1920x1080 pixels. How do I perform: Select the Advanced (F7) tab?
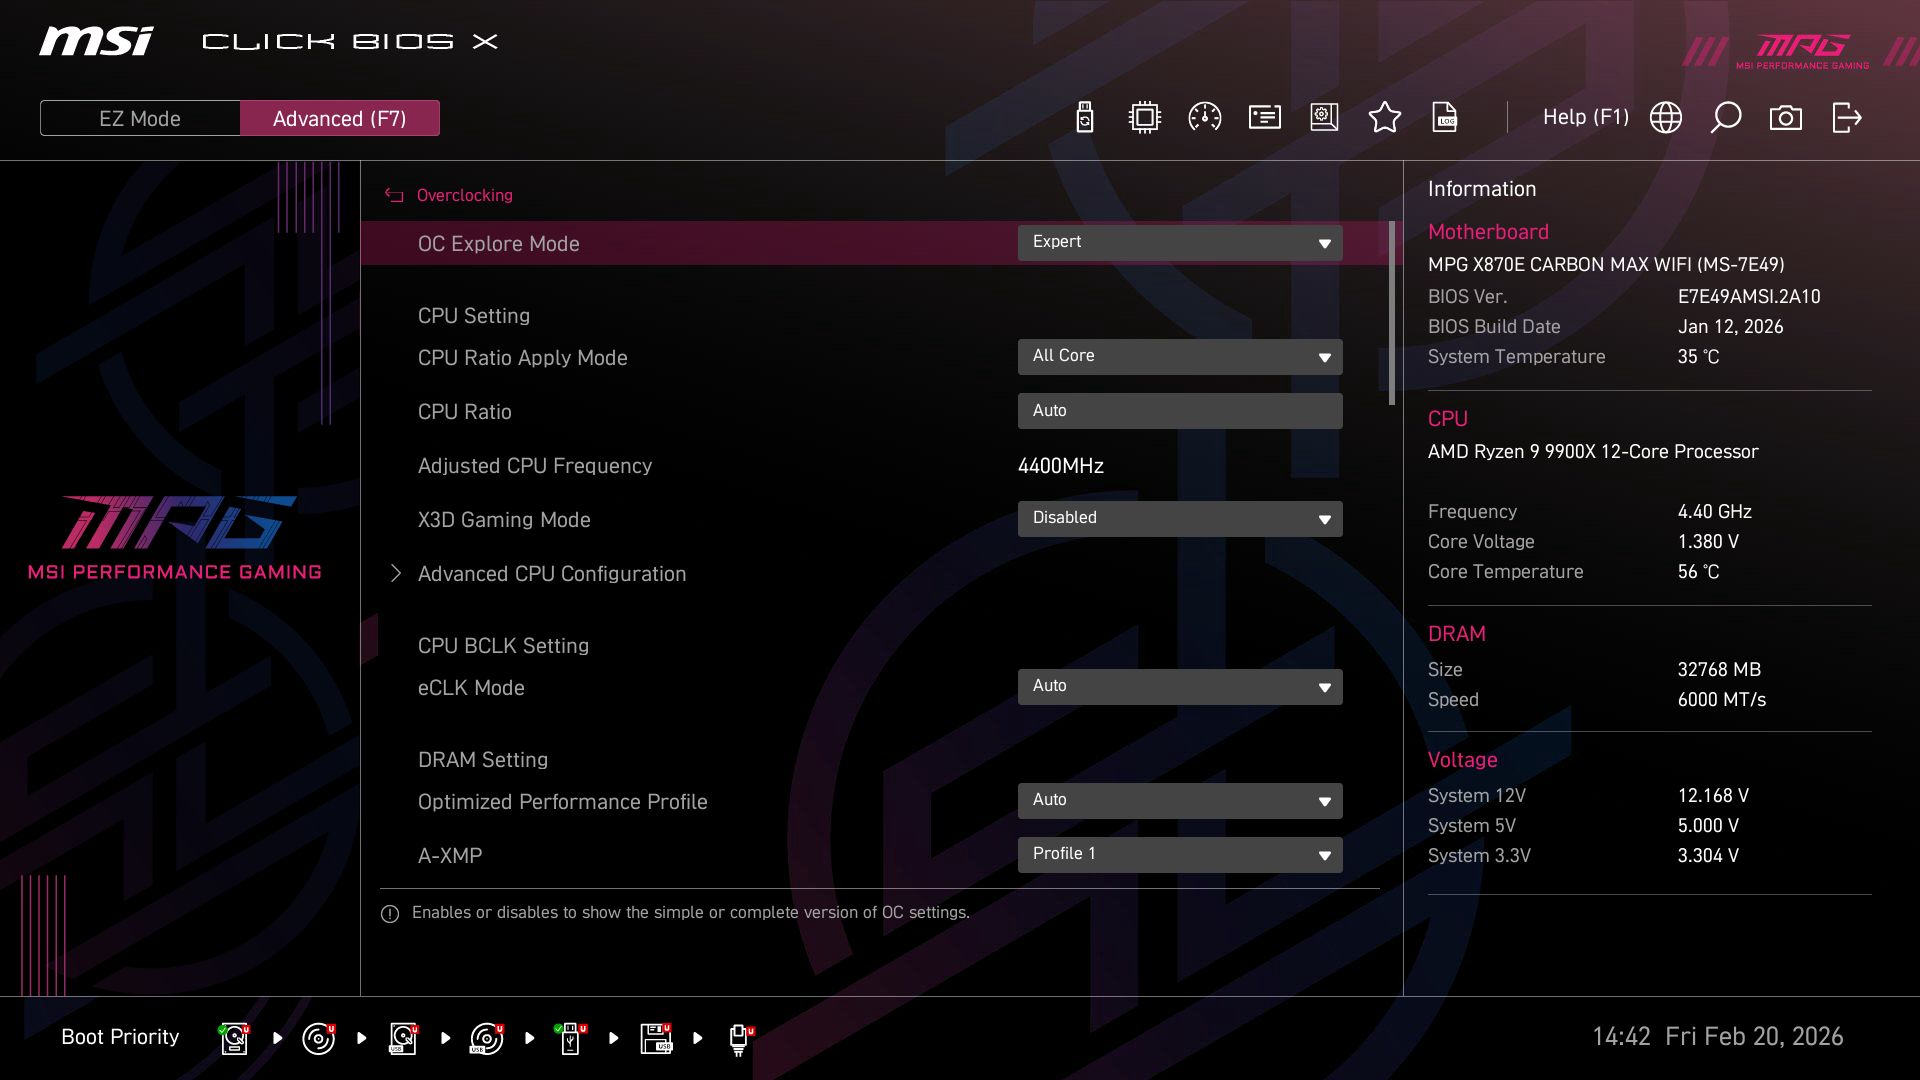(340, 117)
